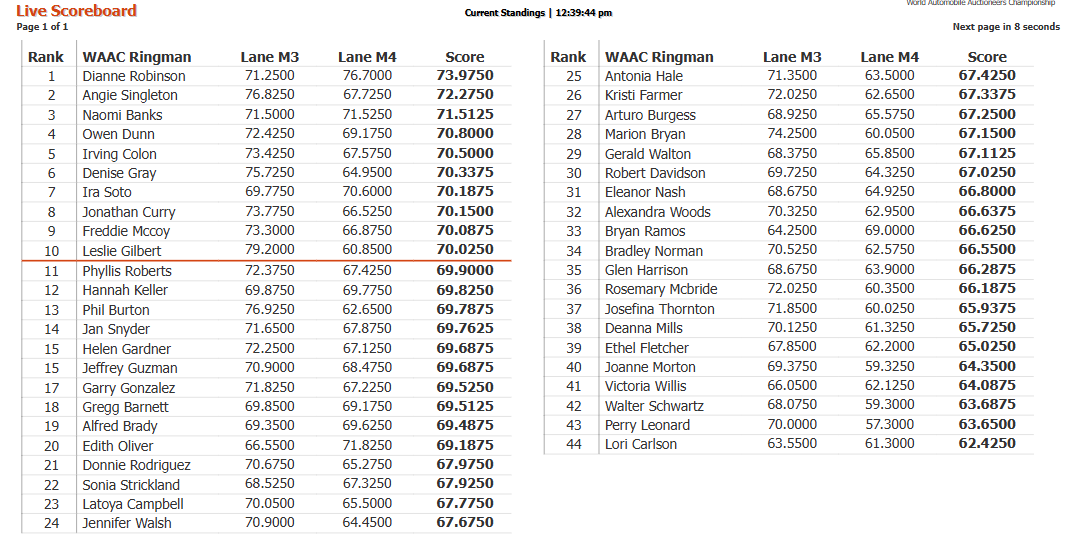Click the Page 1 of 1 indicator

(42, 27)
